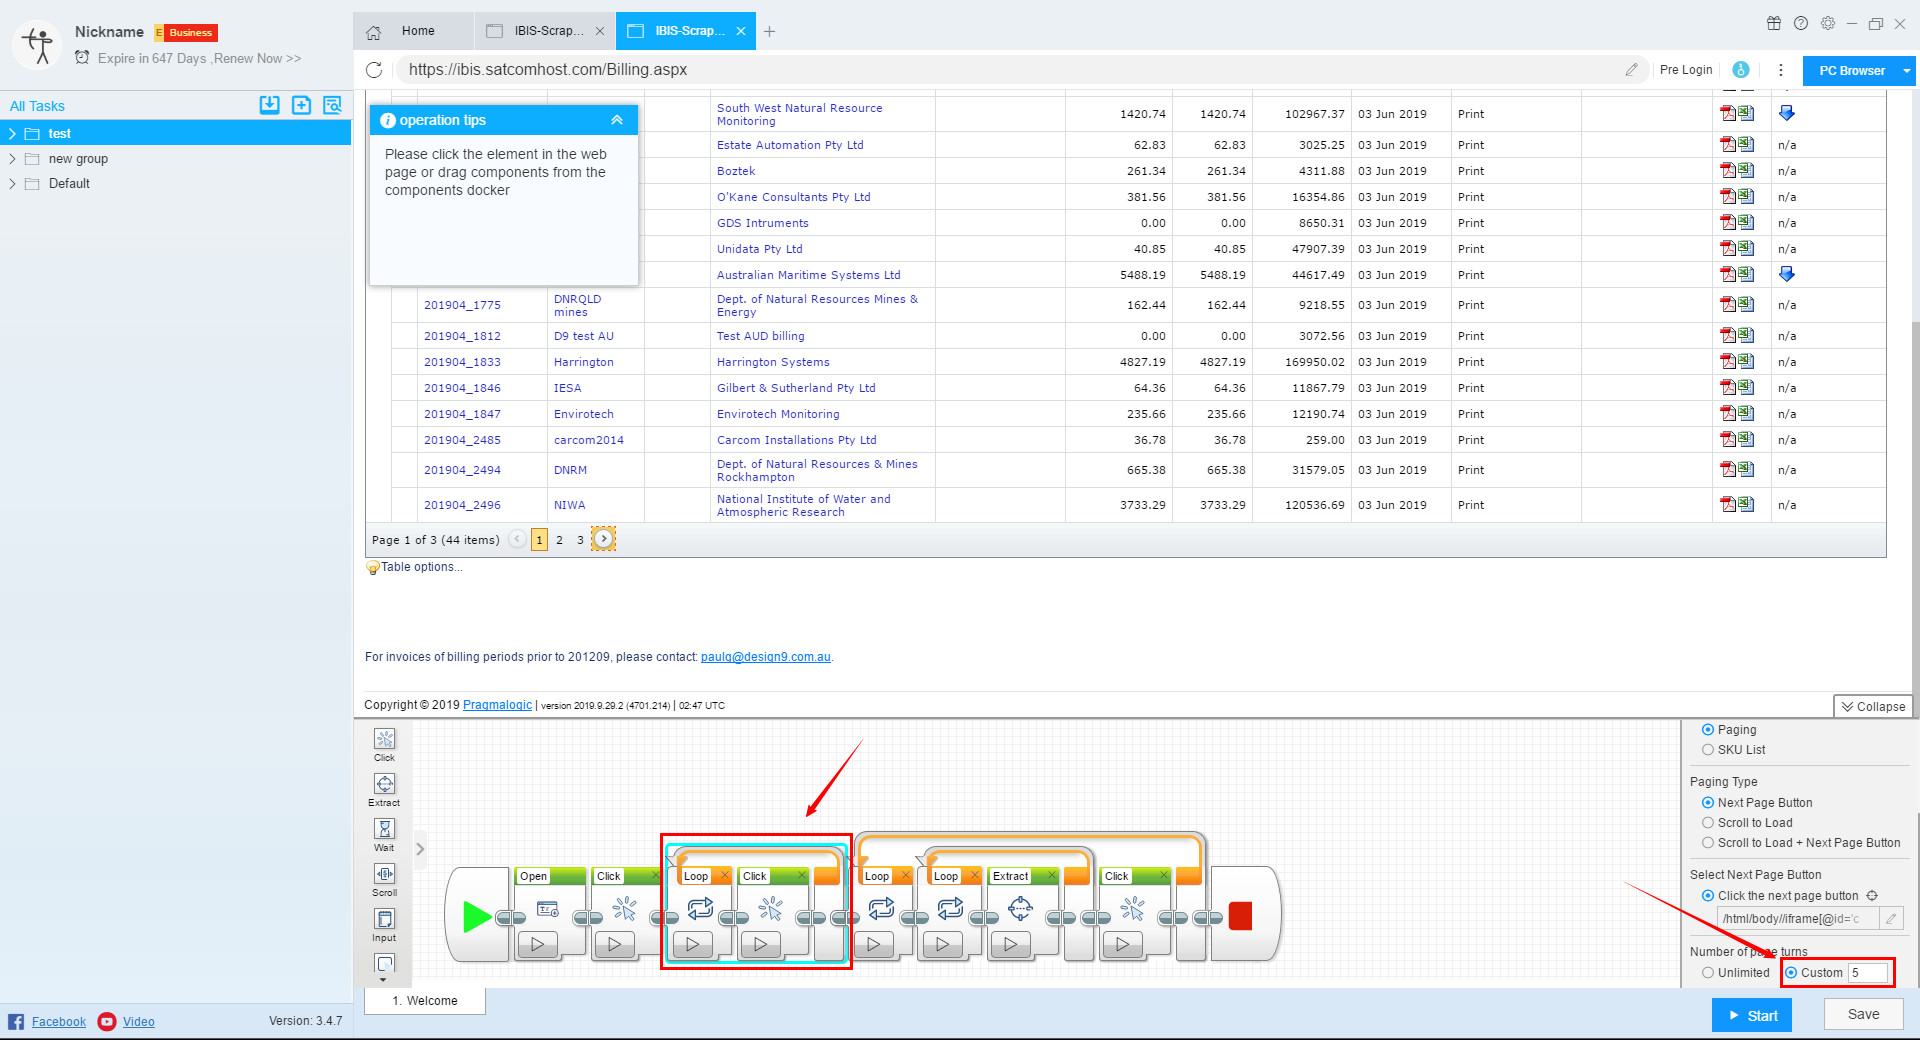Screen dimensions: 1920x1040
Task: Click the Start button to run the task
Action: 1751,1015
